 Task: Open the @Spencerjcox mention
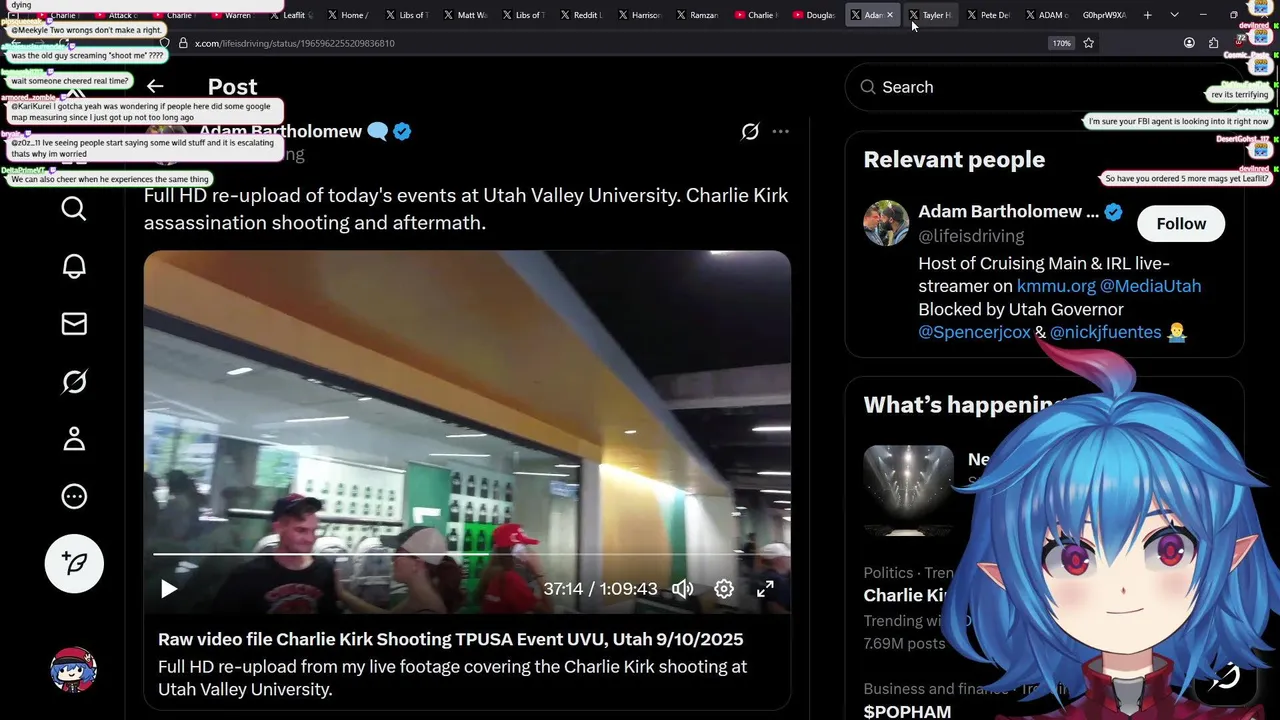click(974, 332)
